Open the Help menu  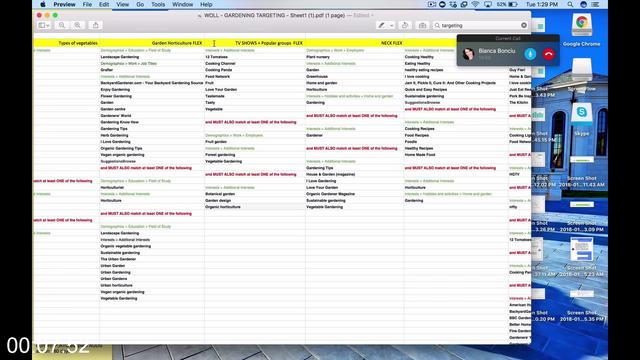pos(206,4)
